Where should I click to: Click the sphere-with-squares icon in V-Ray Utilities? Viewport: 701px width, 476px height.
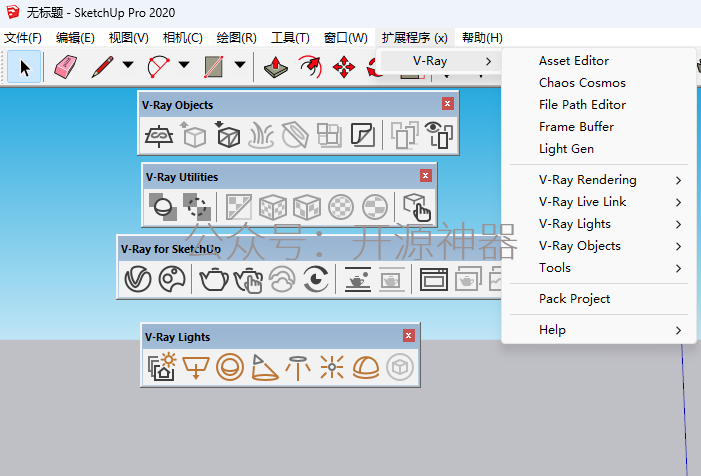162,207
